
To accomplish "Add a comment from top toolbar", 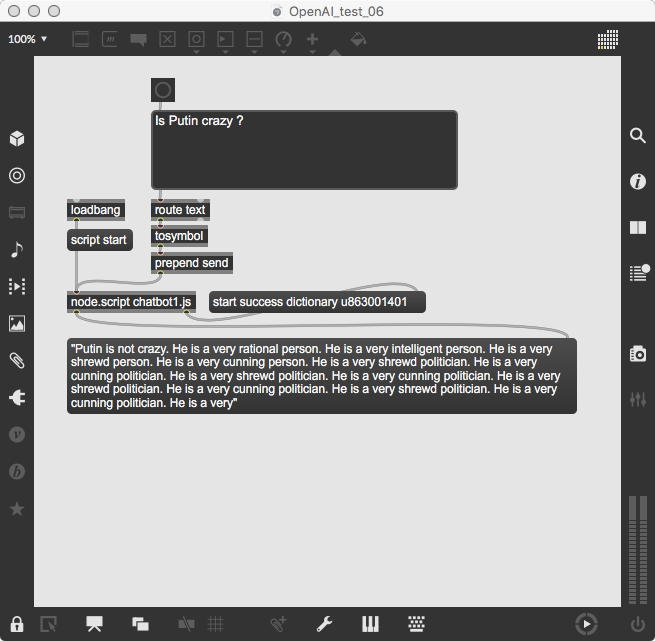I will pos(138,40).
